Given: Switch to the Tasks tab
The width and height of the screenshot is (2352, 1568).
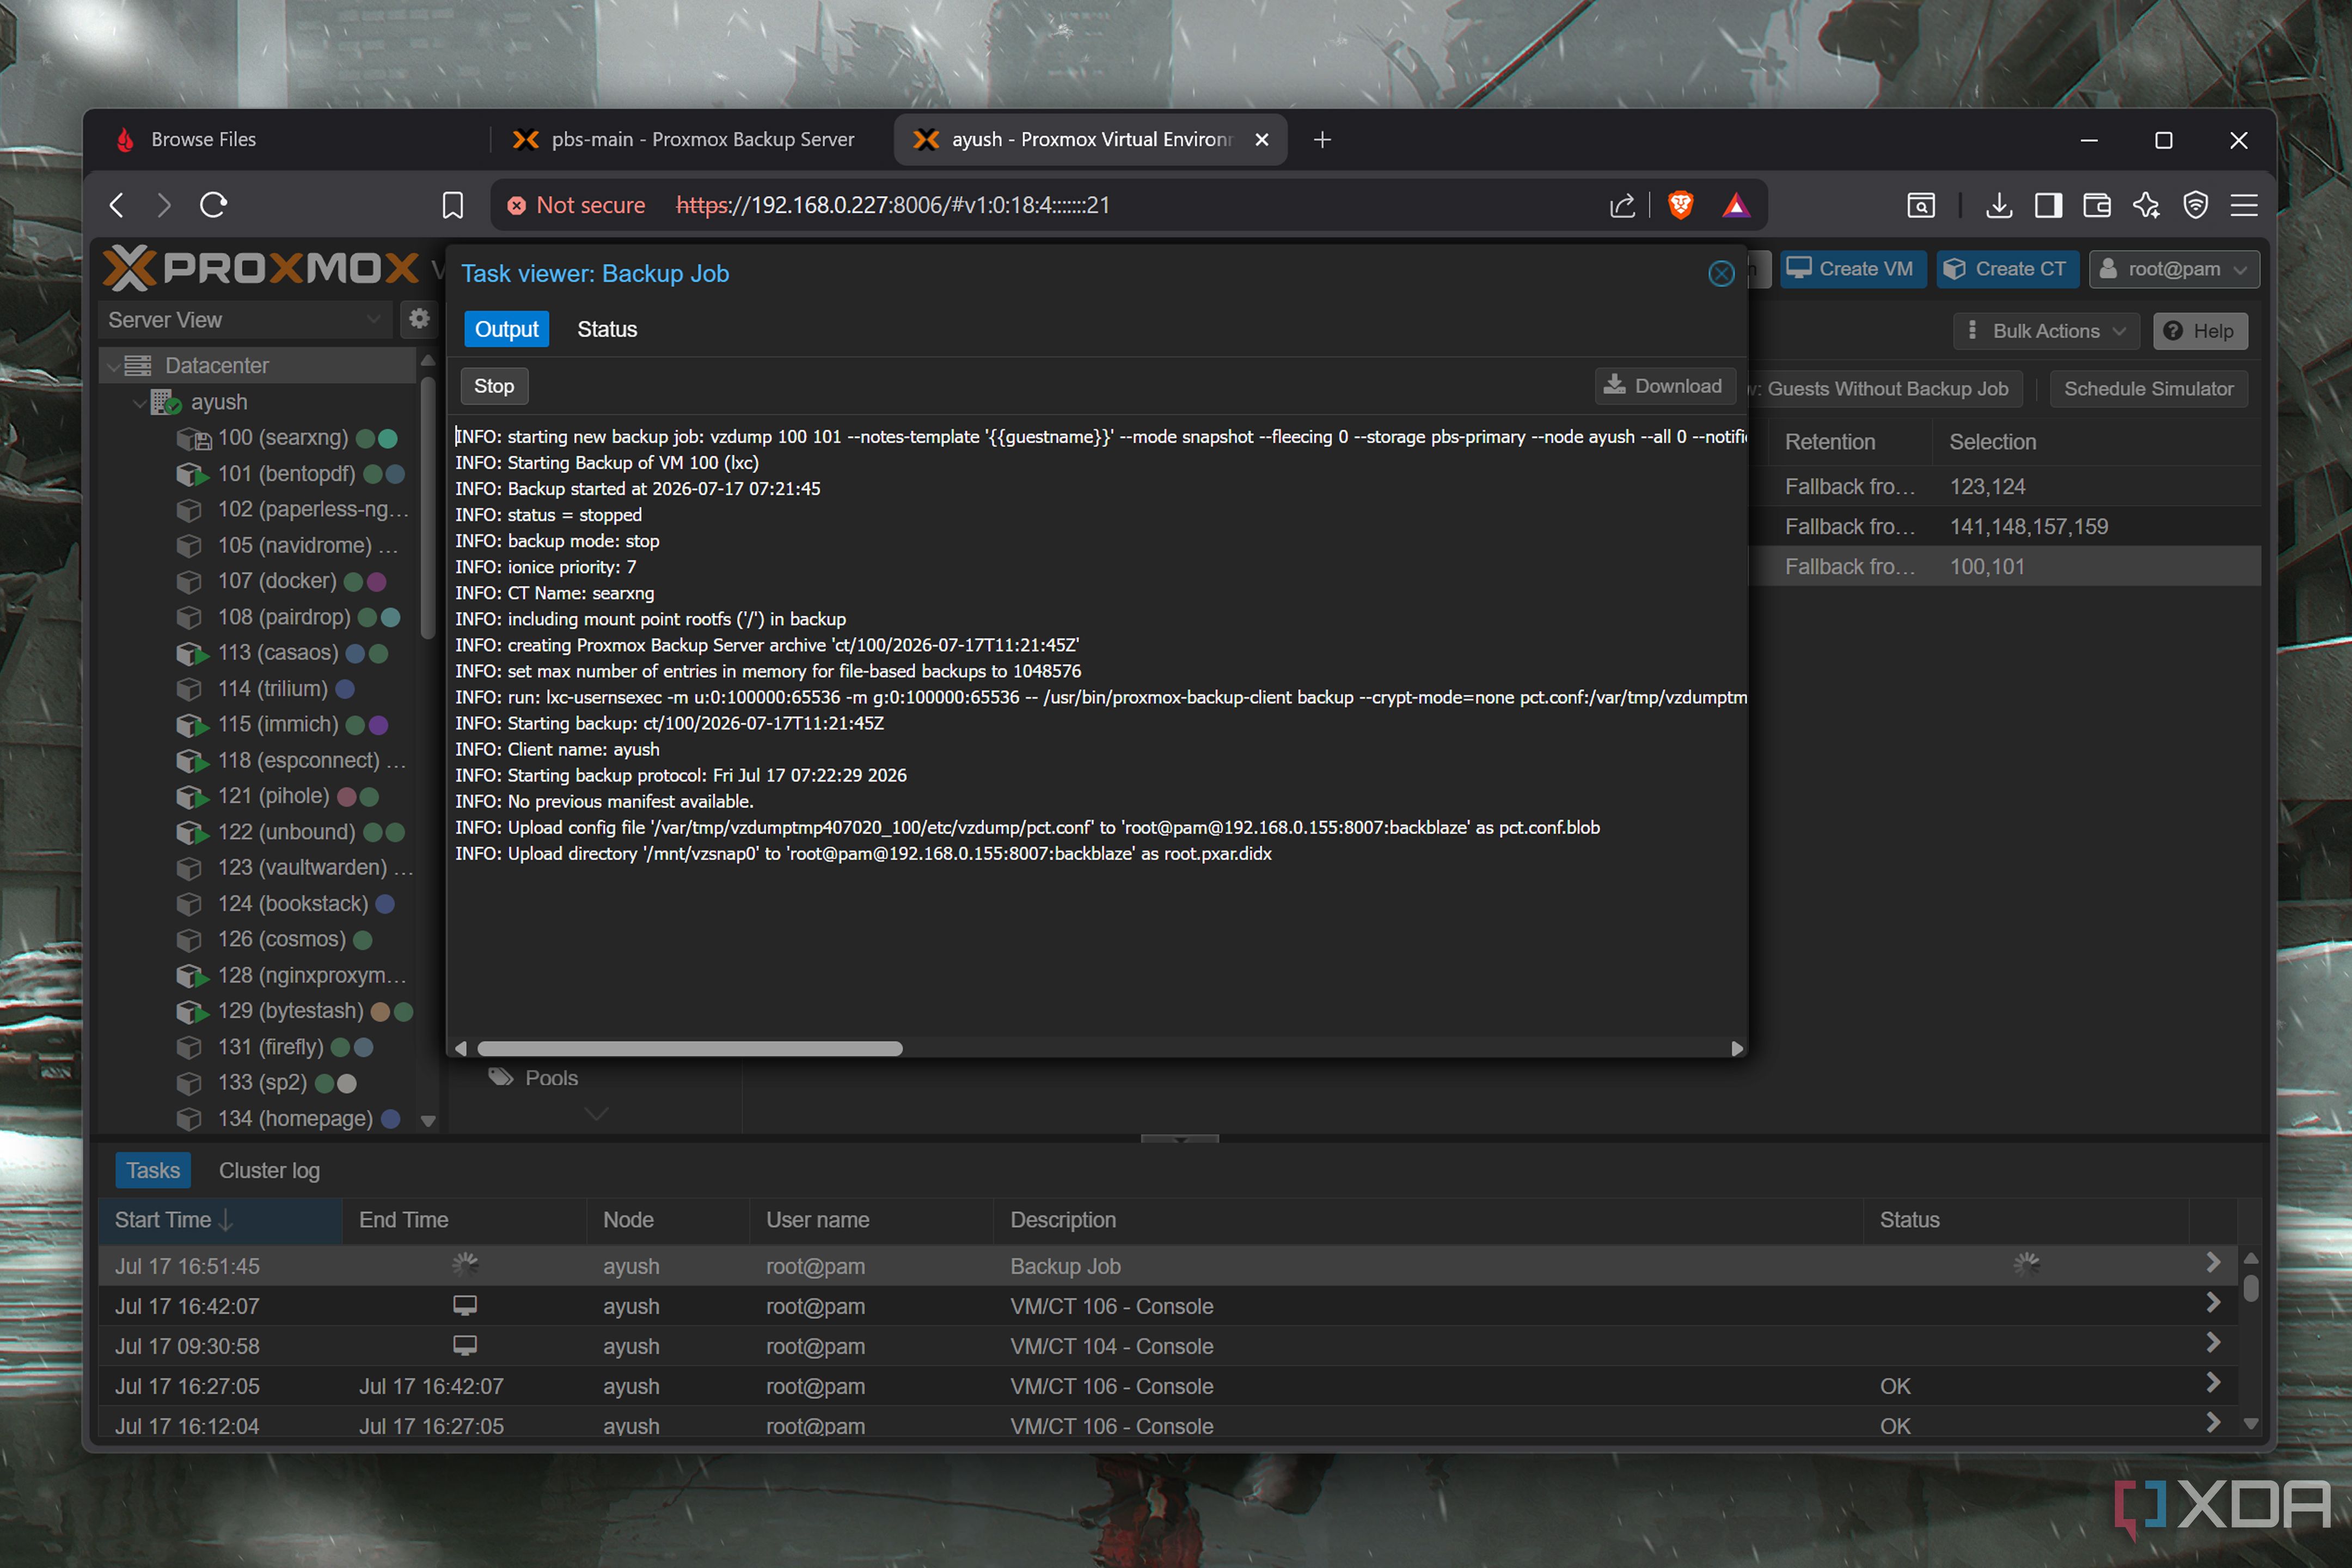Looking at the screenshot, I should tap(153, 1171).
